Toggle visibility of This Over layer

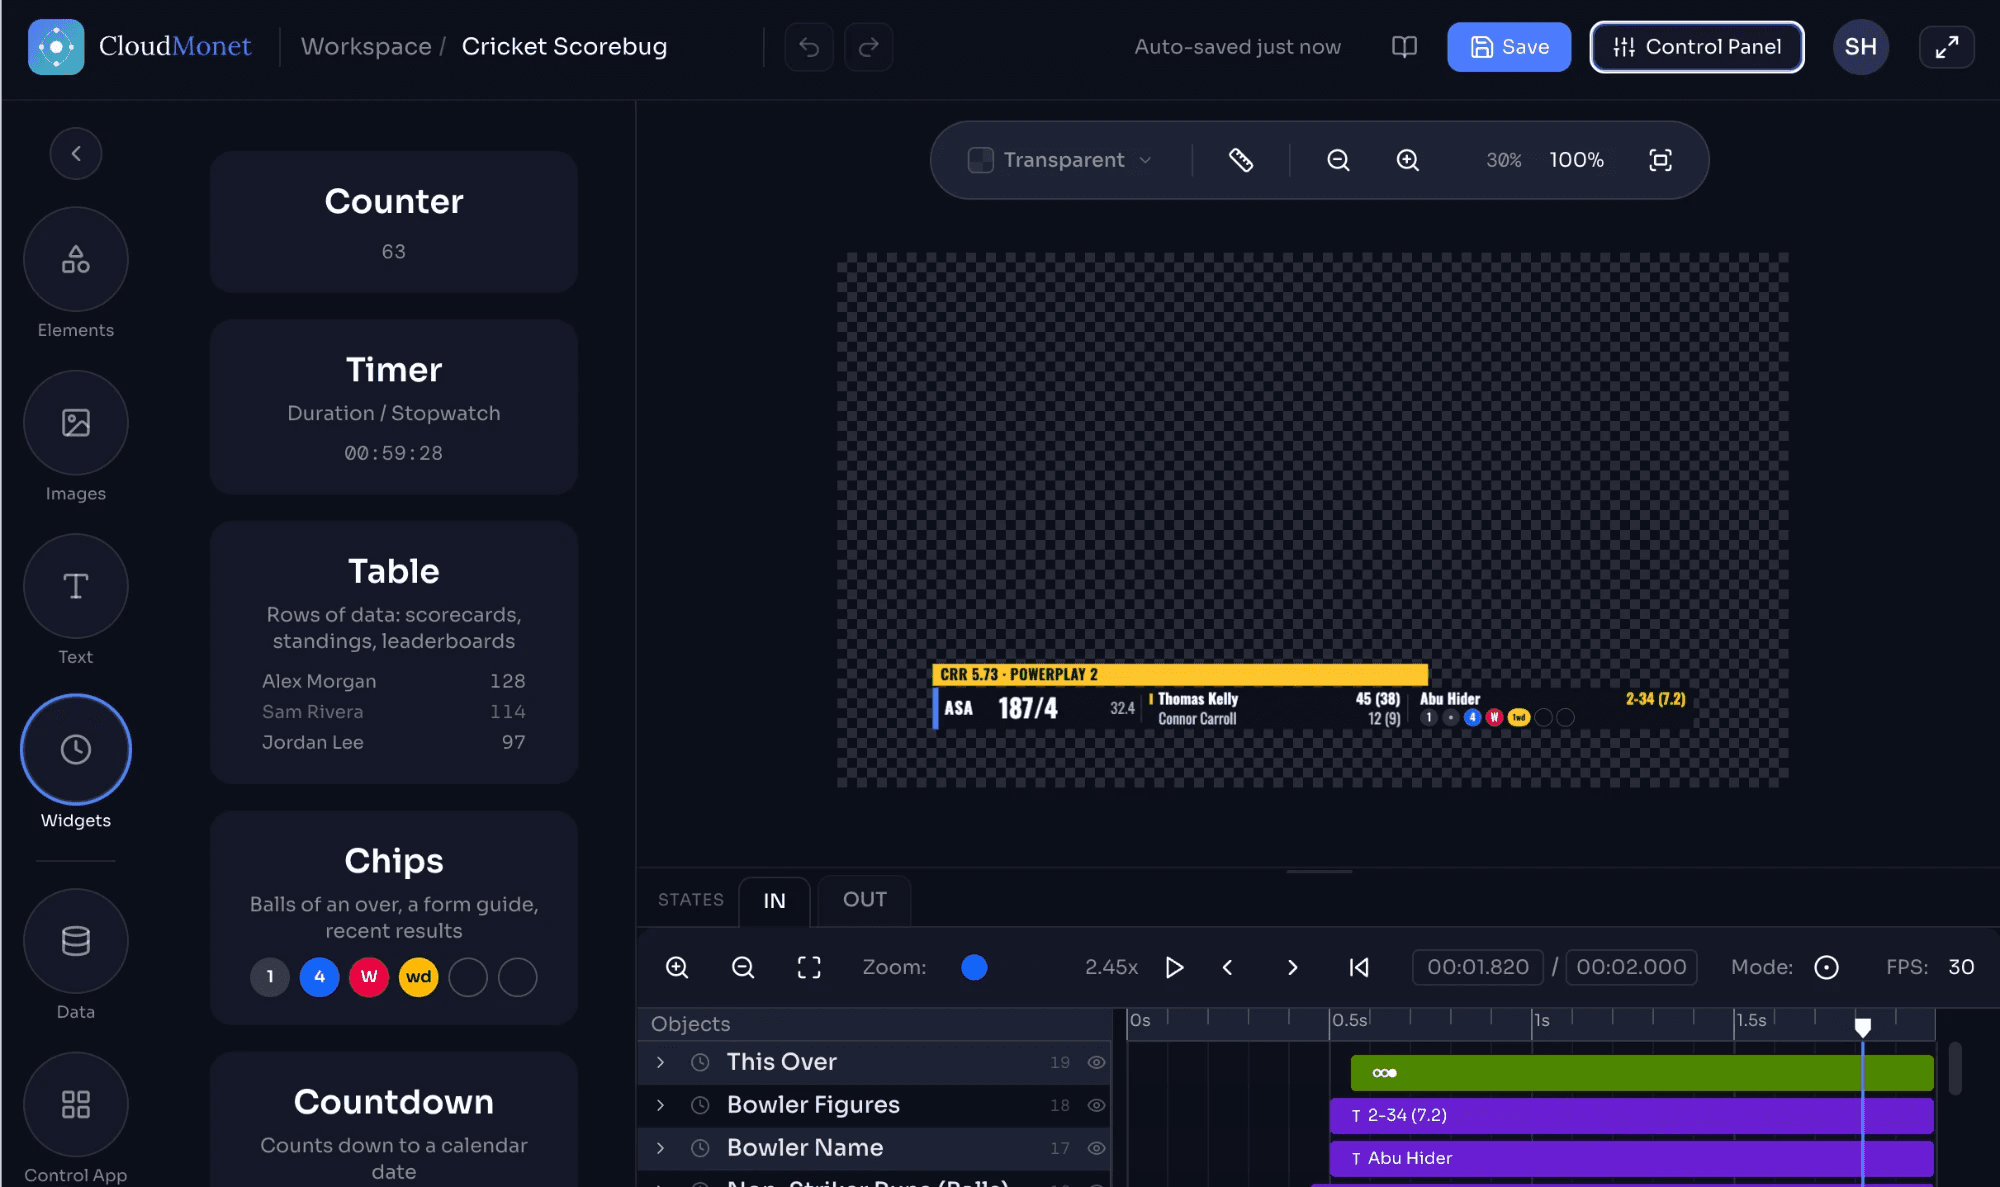tap(1096, 1062)
